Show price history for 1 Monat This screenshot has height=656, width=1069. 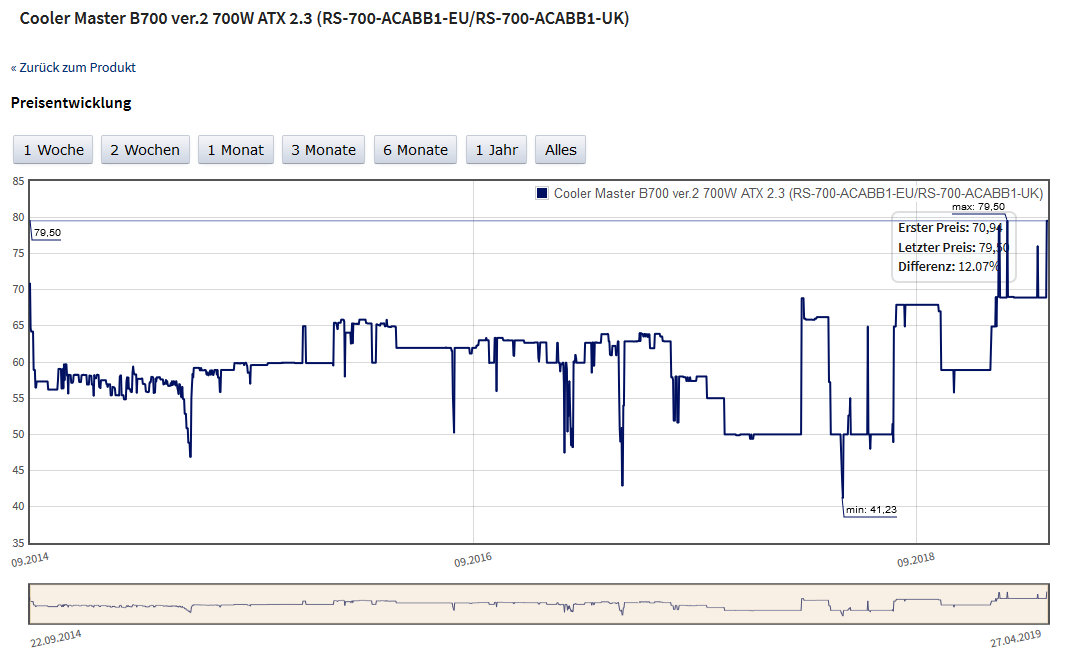[x=236, y=150]
